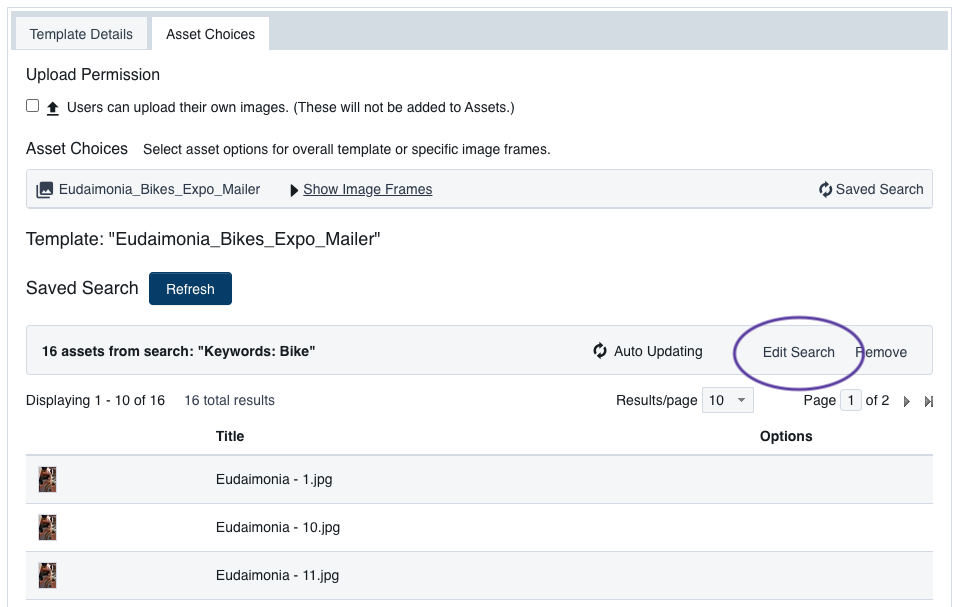The image size is (966, 607).
Task: Click the 16 total results link
Action: click(x=229, y=401)
